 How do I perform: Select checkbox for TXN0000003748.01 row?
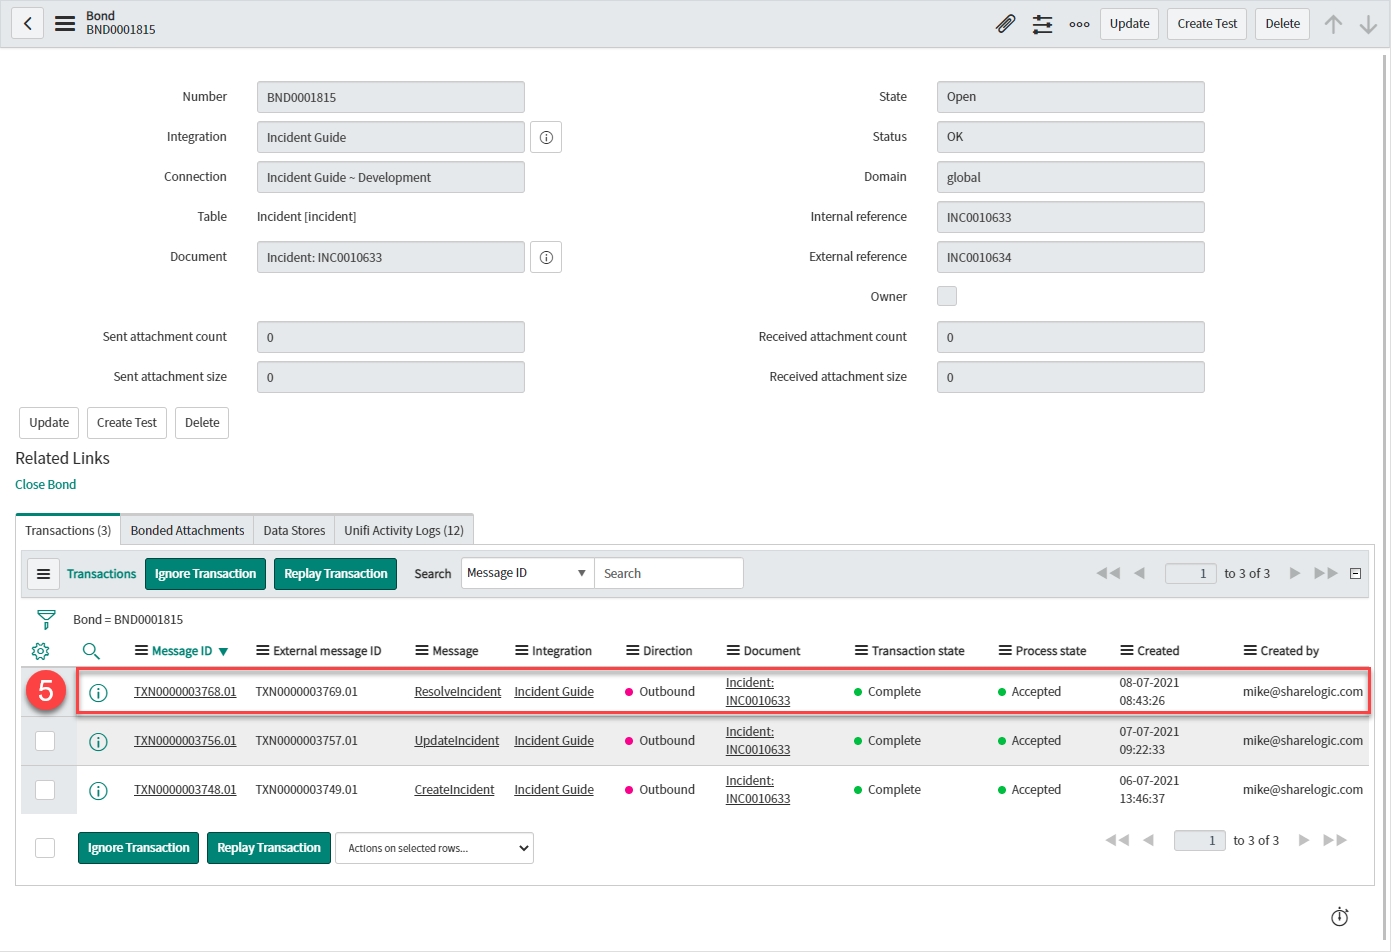pyautogui.click(x=45, y=790)
